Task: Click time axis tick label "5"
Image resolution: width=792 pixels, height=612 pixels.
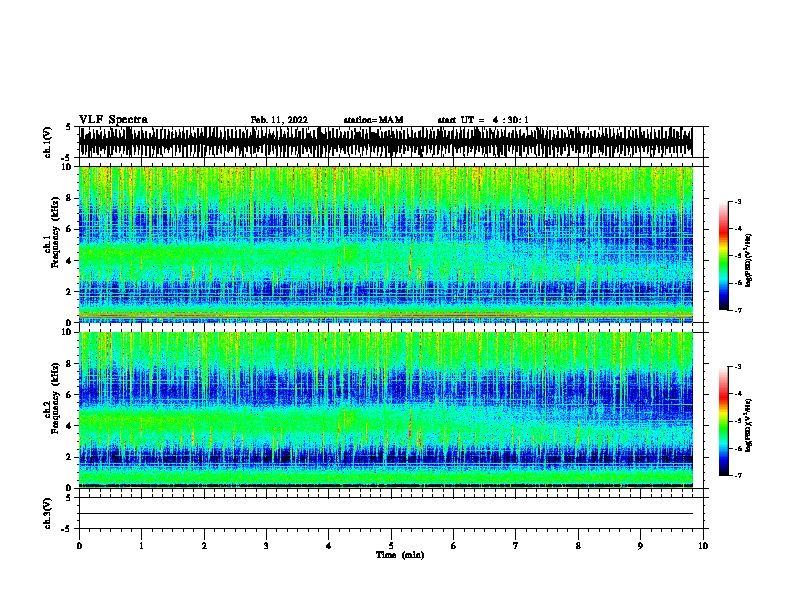Action: tap(391, 545)
